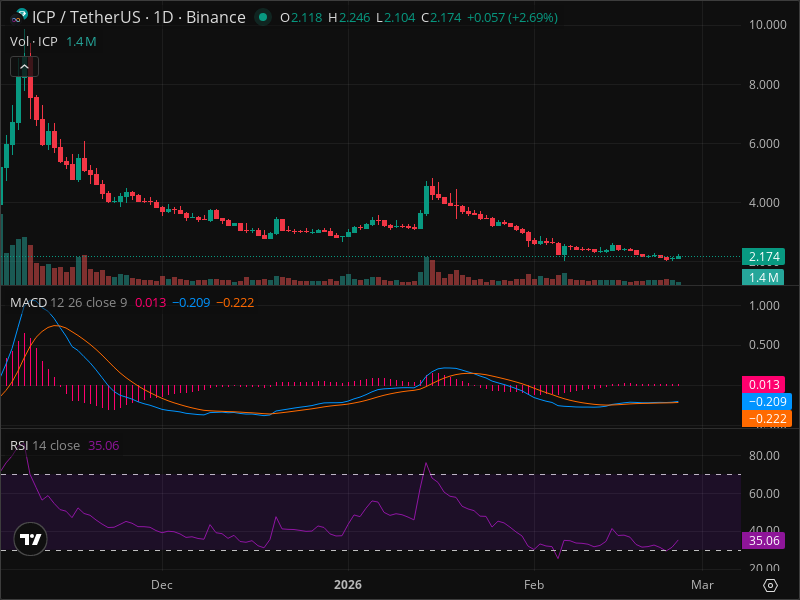Open the ICP / TetherUS symbol title
The width and height of the screenshot is (800, 600).
139,17
